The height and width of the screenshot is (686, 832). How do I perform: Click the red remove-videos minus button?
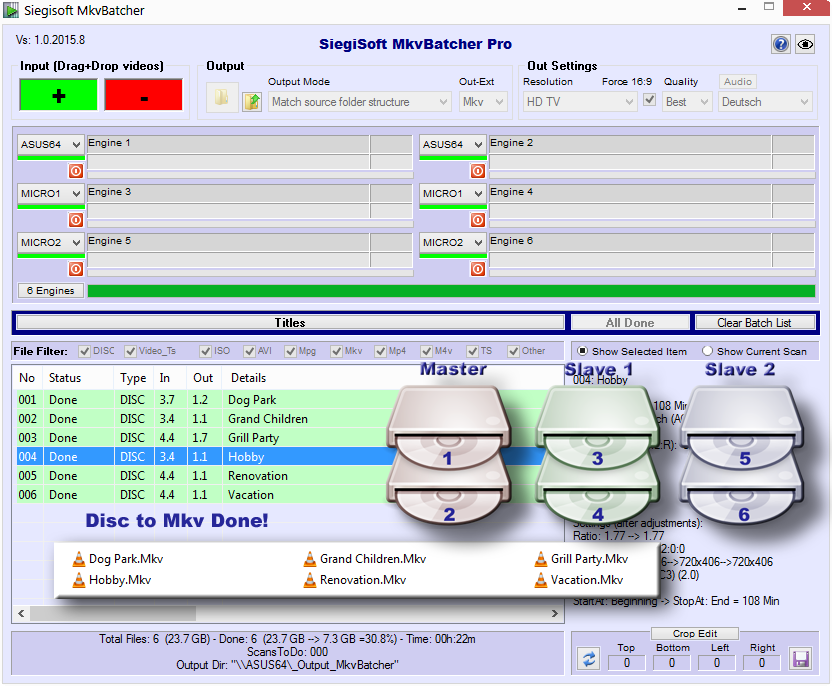coord(143,95)
